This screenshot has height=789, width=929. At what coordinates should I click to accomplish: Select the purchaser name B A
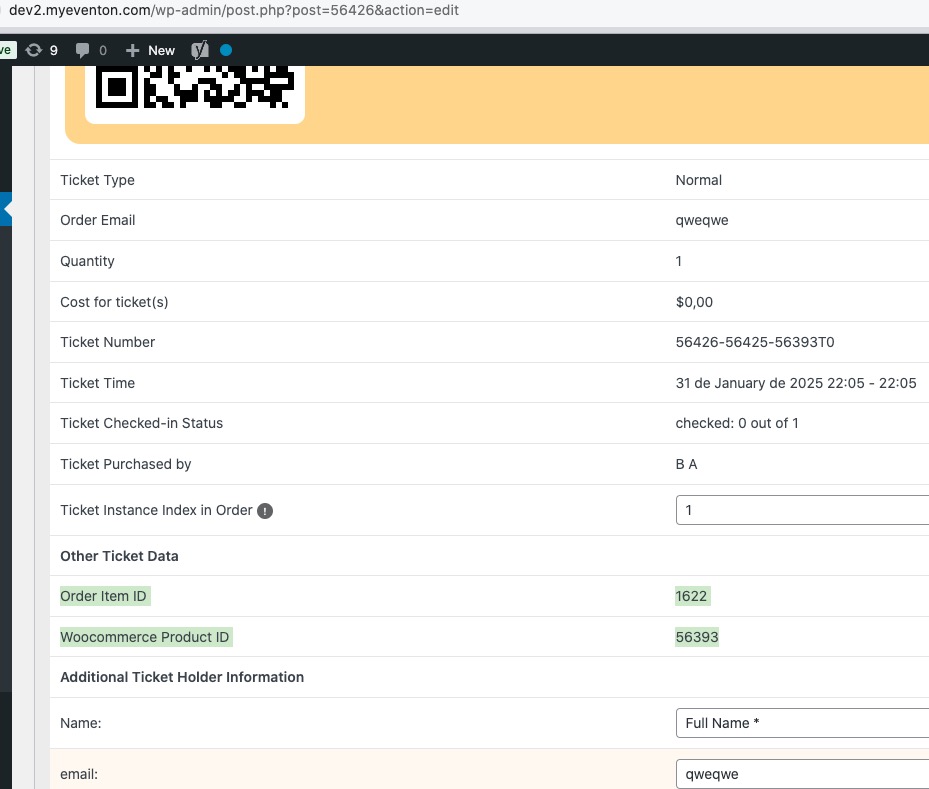click(687, 464)
